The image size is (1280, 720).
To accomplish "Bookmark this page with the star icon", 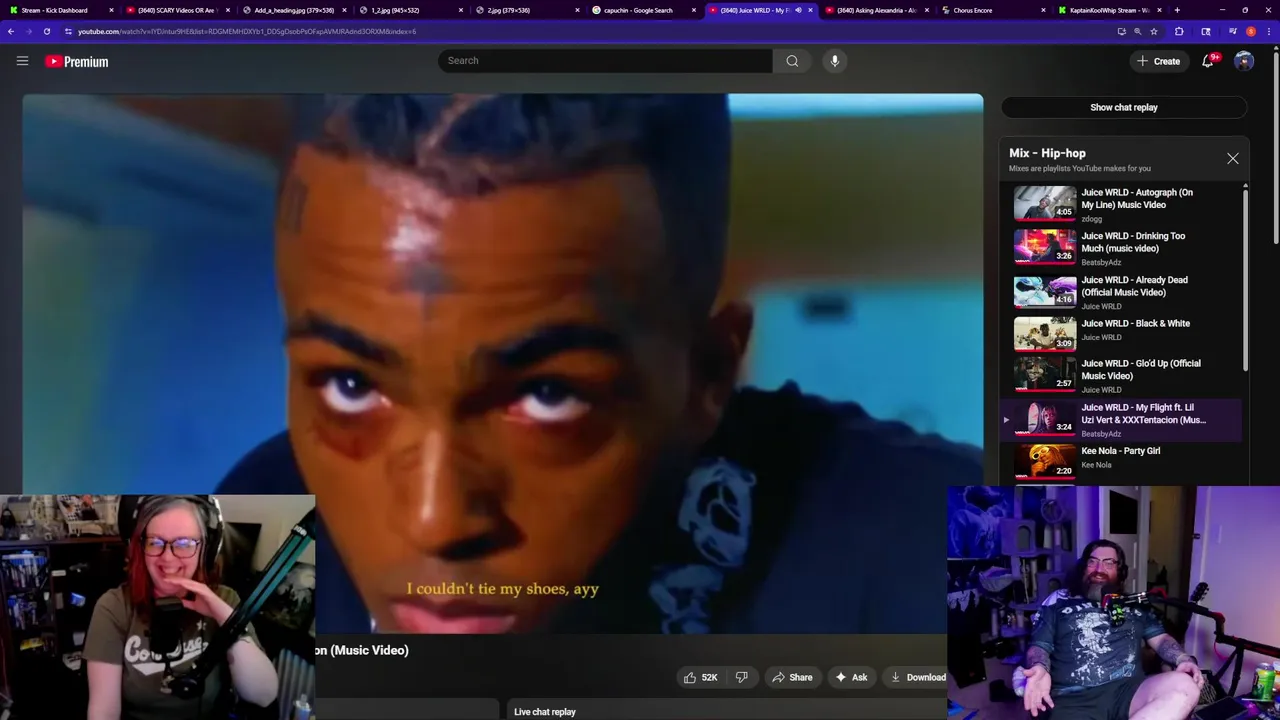I will tap(1154, 31).
